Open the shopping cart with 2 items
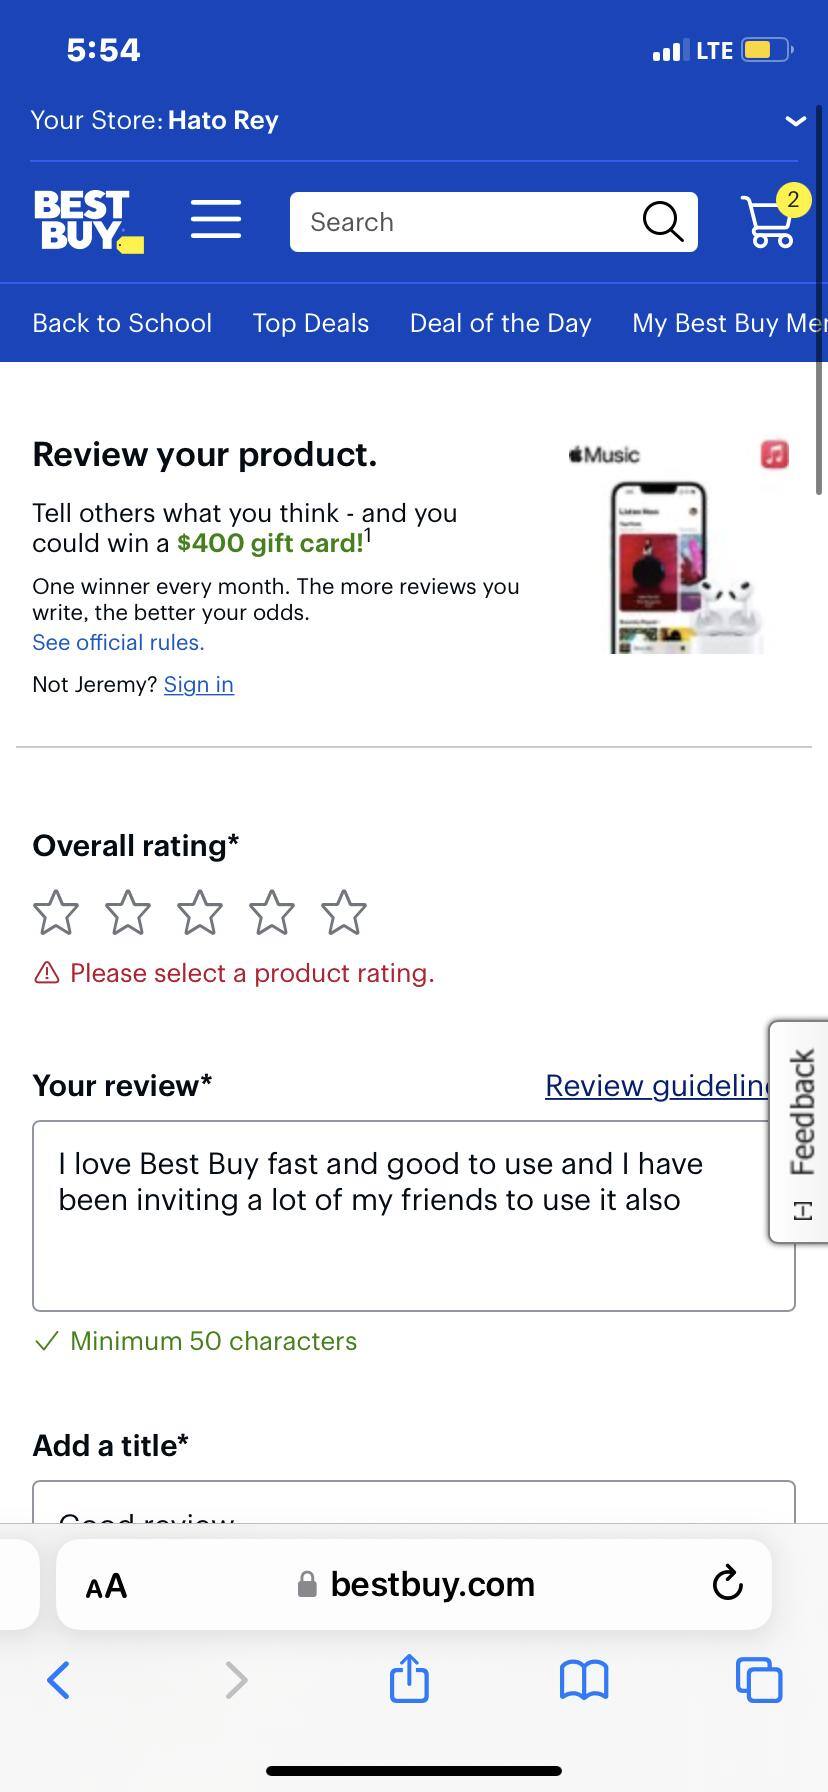The height and width of the screenshot is (1792, 828). pyautogui.click(x=768, y=220)
